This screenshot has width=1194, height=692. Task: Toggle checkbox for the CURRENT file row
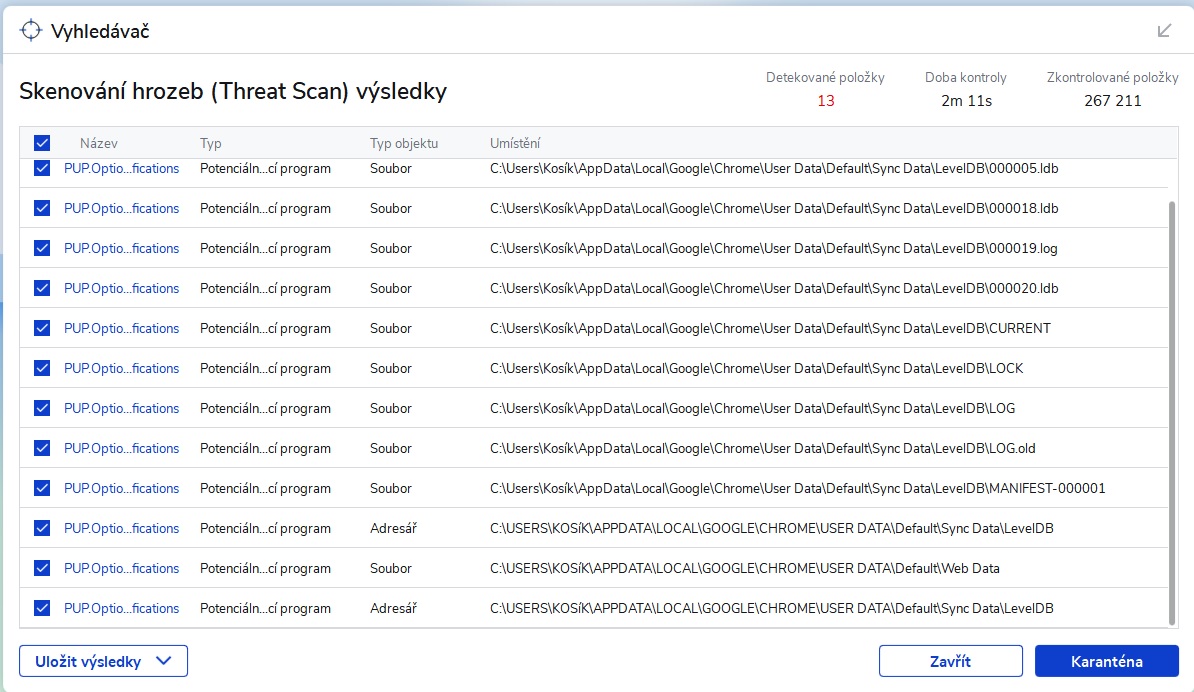pyautogui.click(x=42, y=328)
